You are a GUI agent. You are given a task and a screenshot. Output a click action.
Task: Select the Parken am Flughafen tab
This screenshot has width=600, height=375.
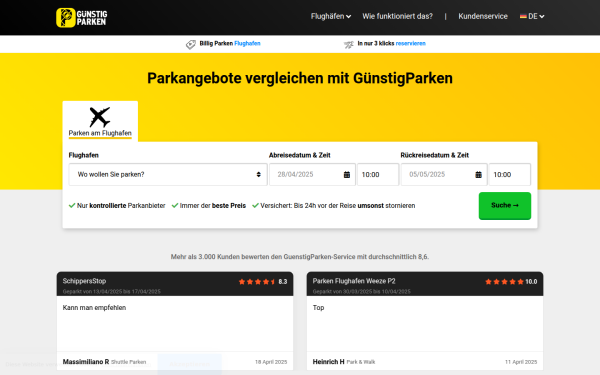pos(100,121)
